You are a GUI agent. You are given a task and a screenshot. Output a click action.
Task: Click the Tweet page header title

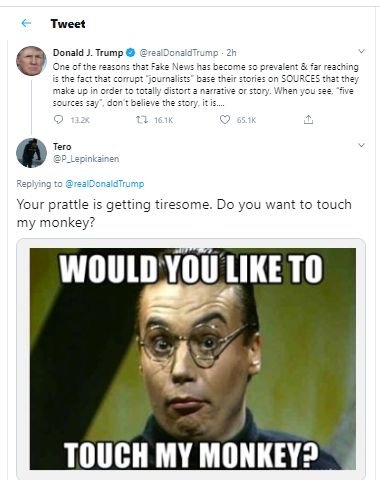pyautogui.click(x=68, y=24)
